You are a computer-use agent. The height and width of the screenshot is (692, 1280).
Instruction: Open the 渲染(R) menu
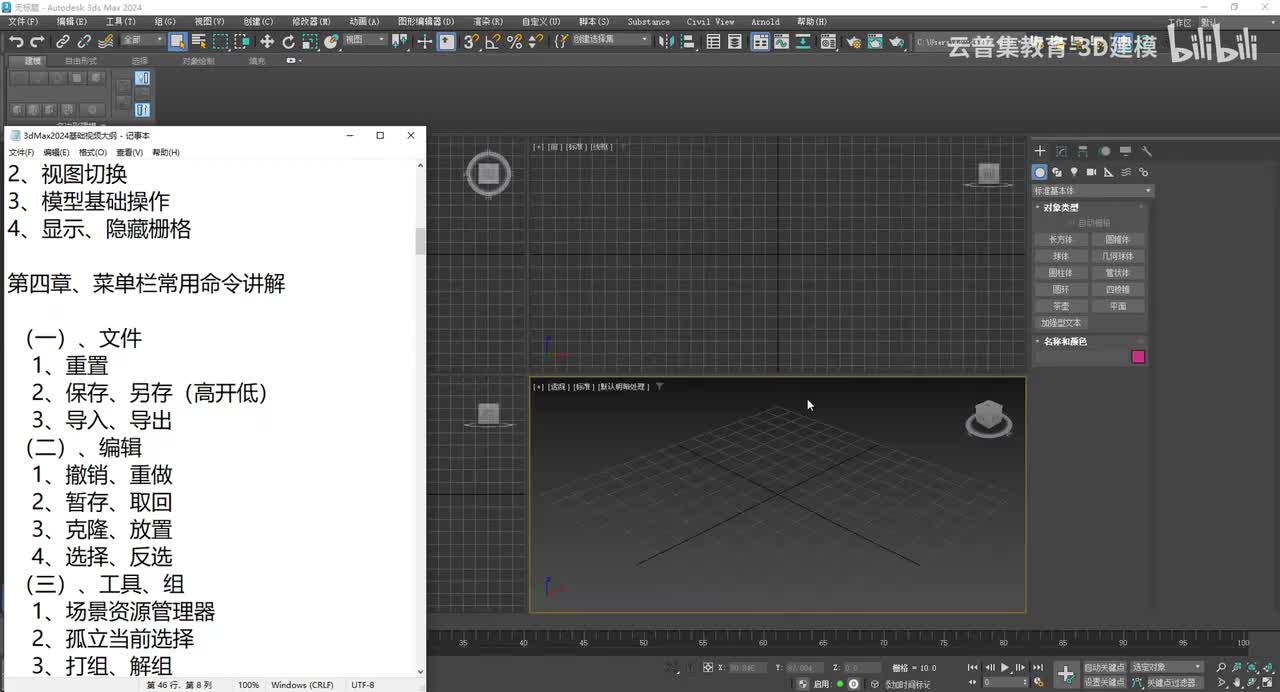tap(487, 21)
